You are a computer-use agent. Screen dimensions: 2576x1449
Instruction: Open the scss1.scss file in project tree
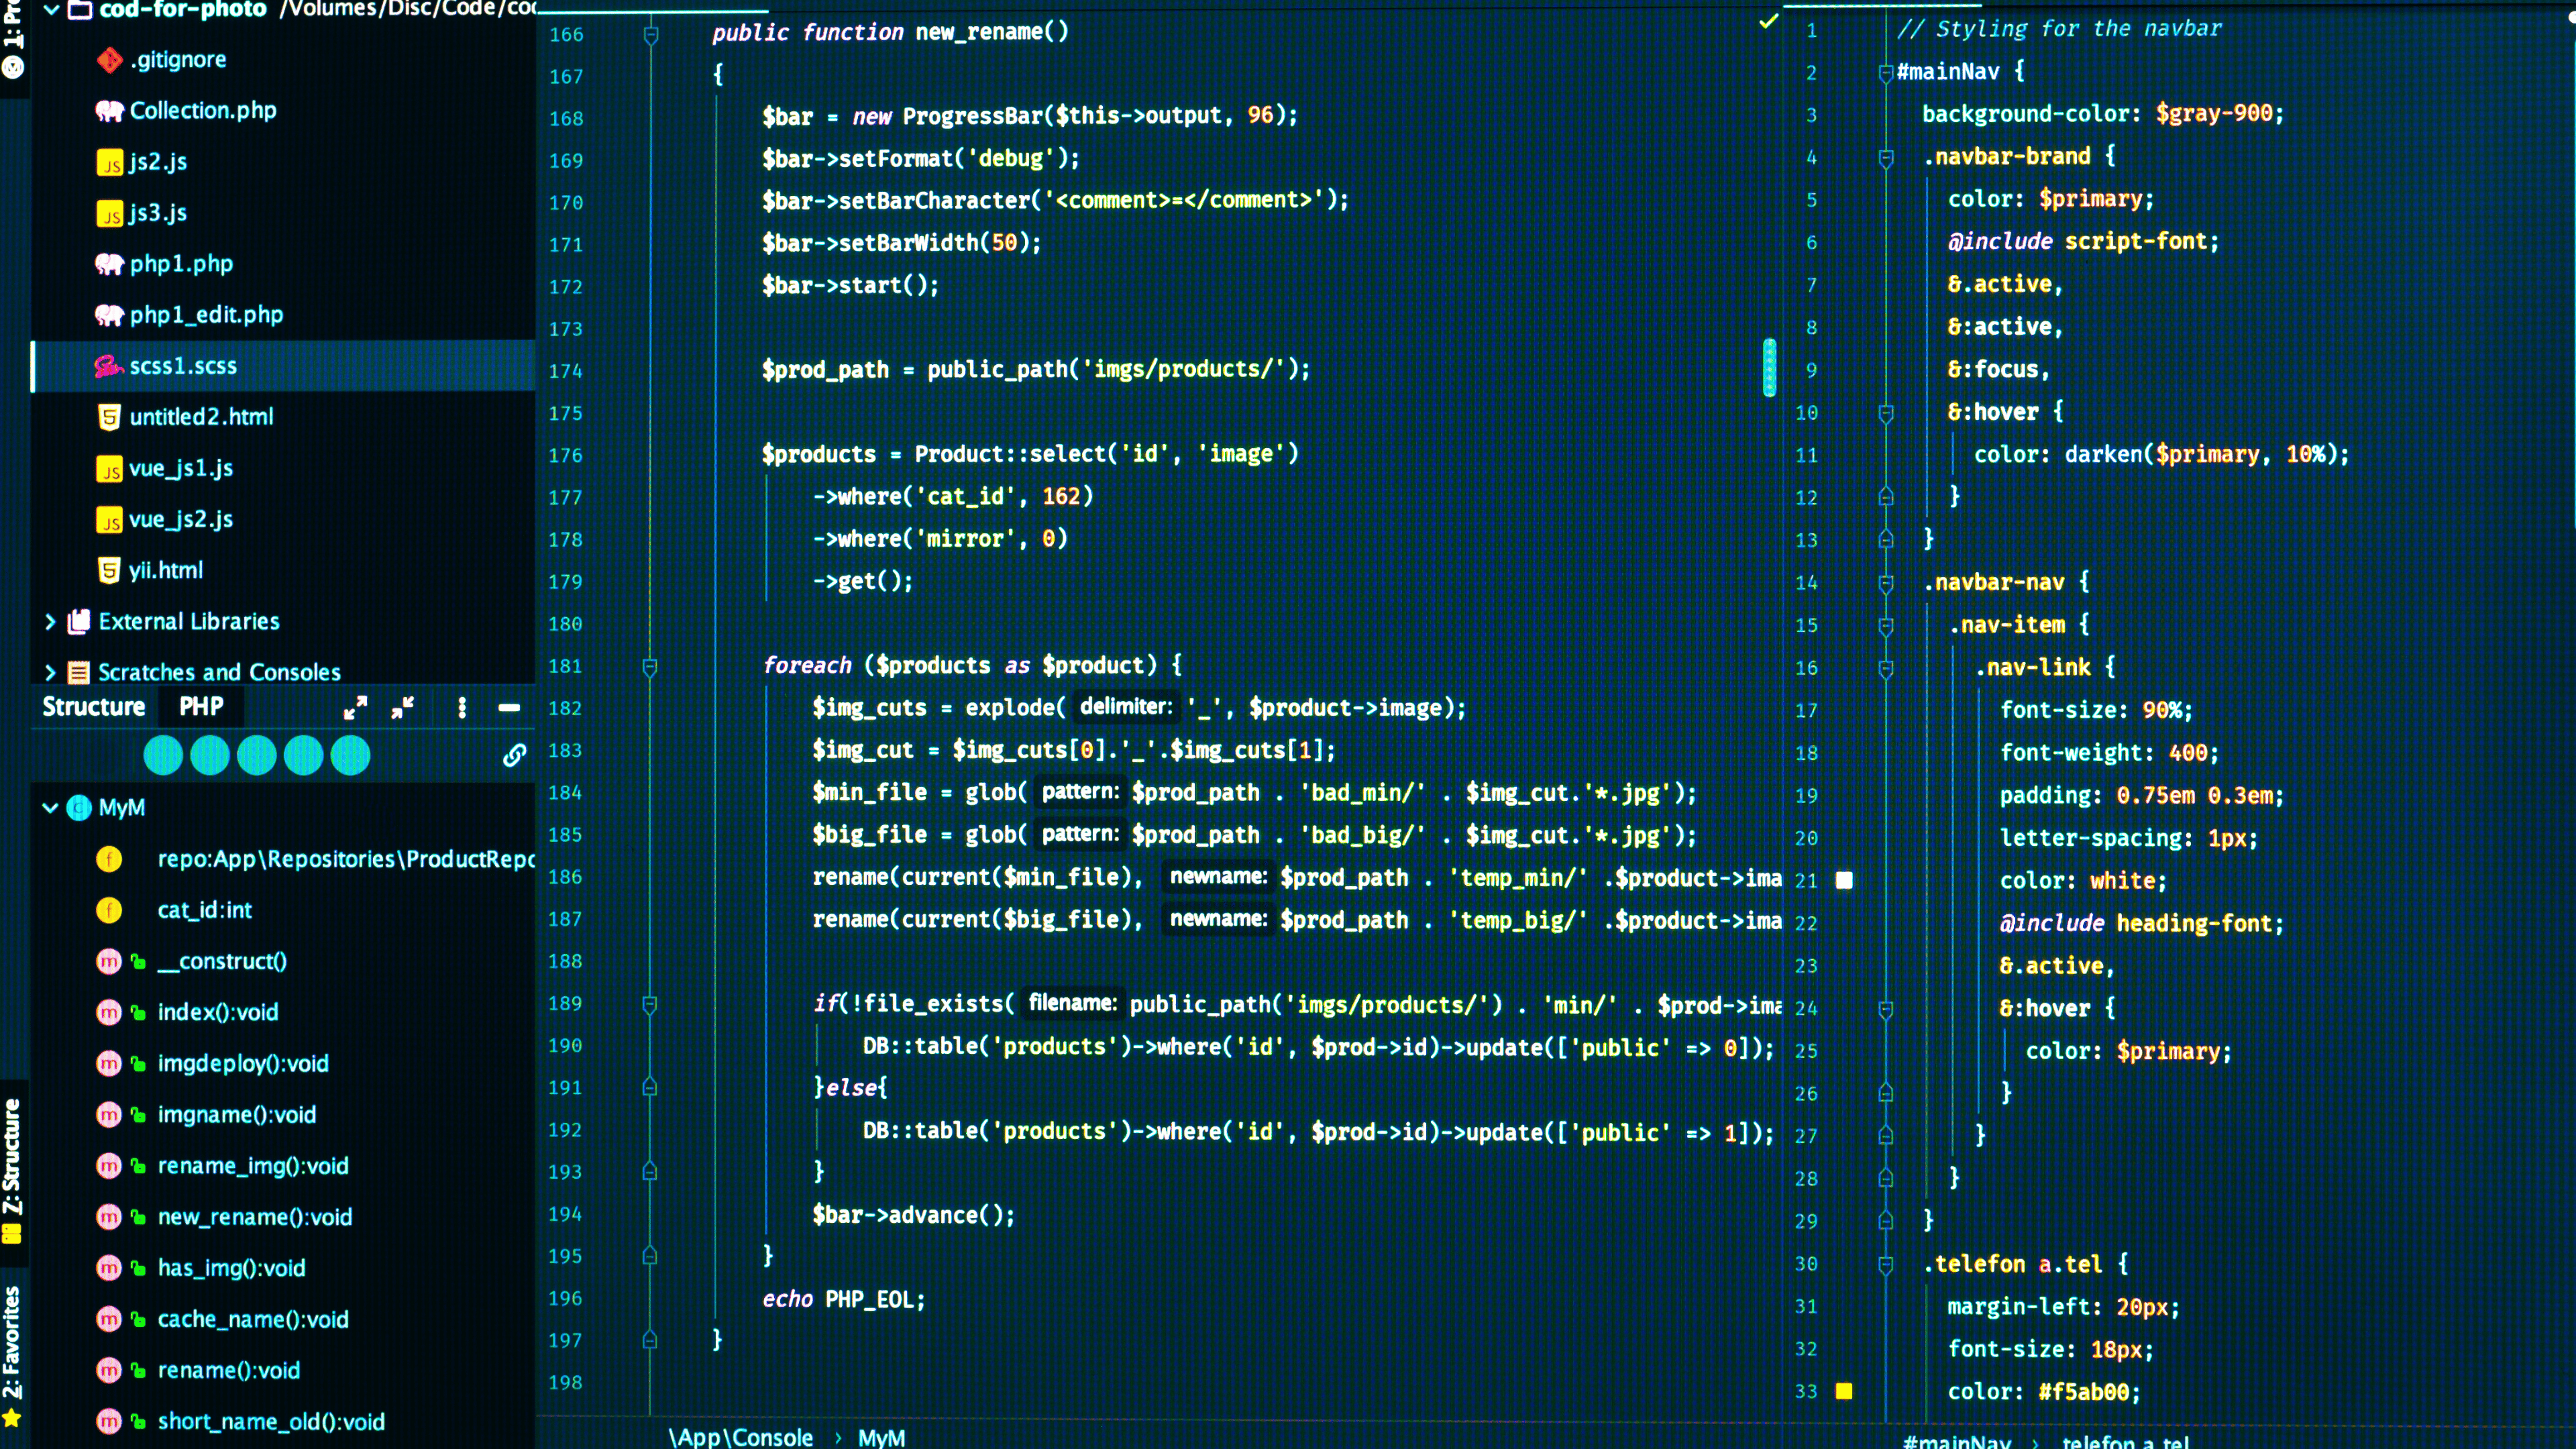(182, 365)
